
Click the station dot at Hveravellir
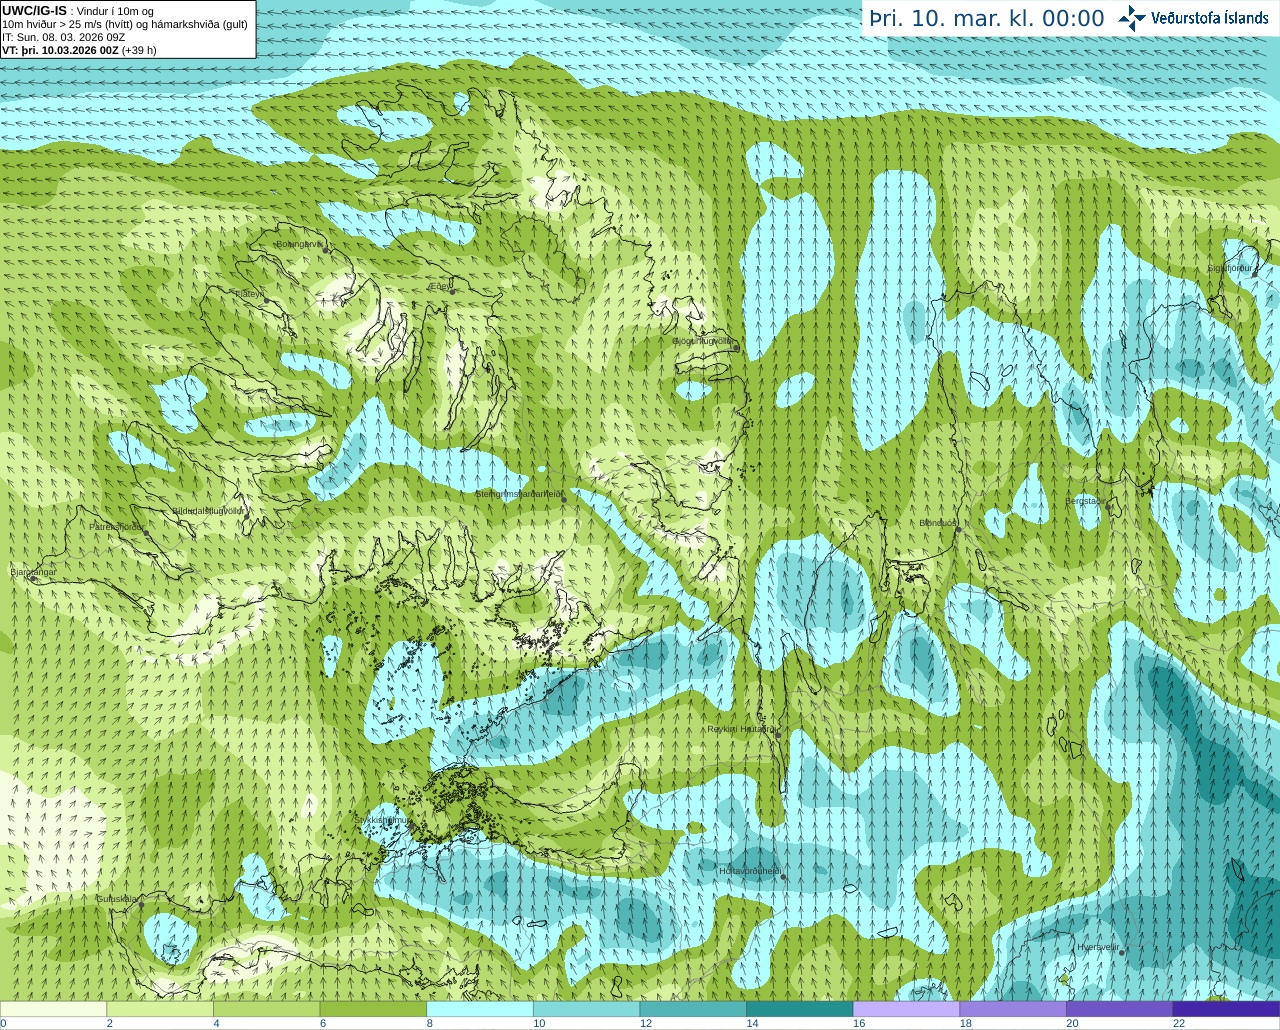tap(1121, 952)
